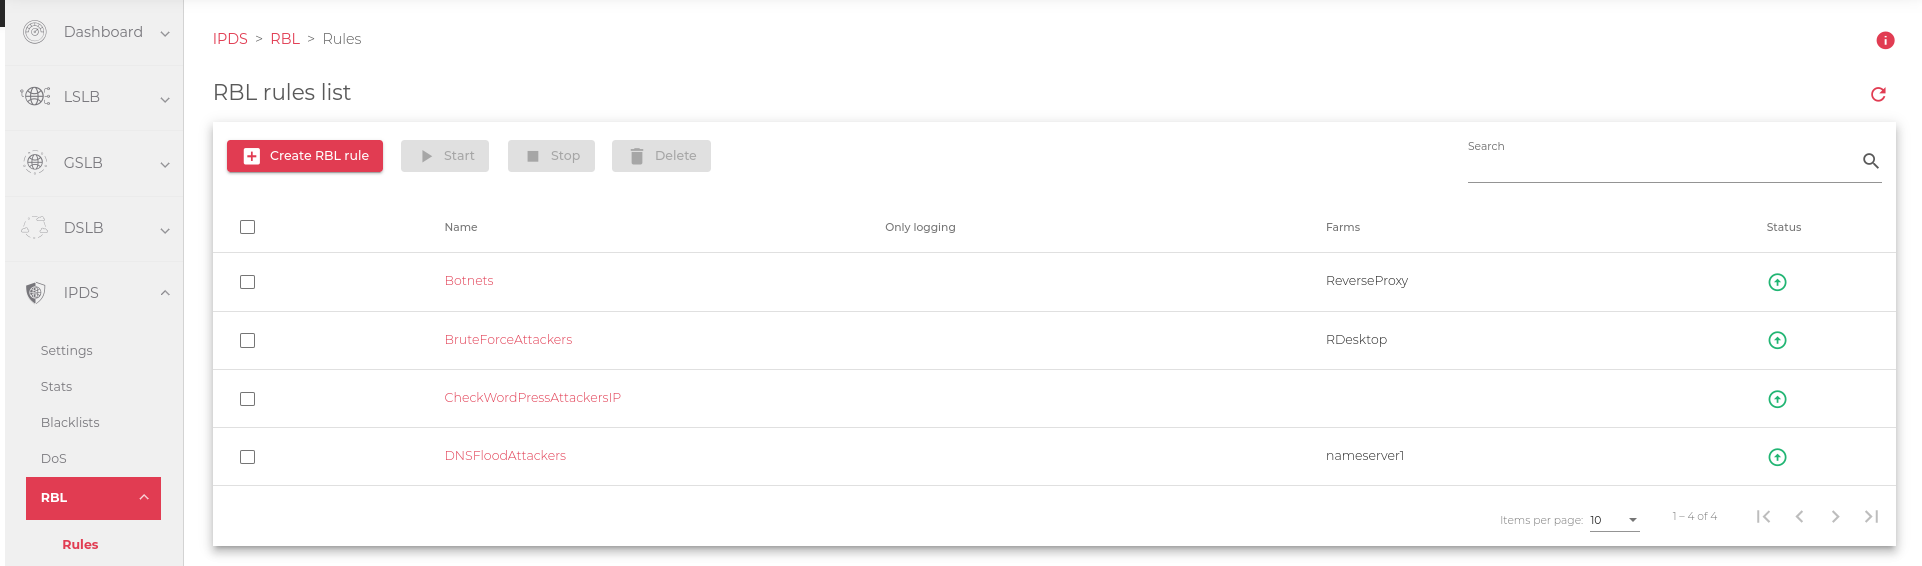Jump to the first page icon

pos(1763,516)
